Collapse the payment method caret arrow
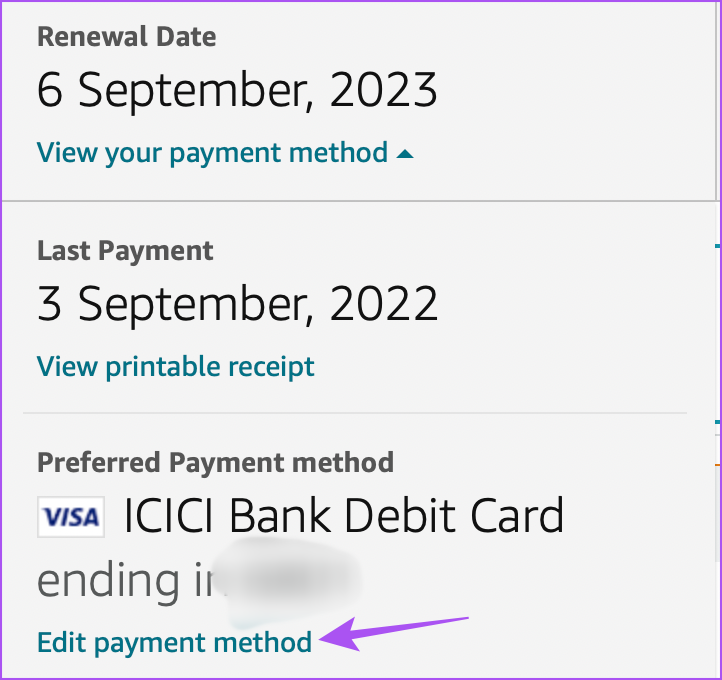The width and height of the screenshot is (722, 680). [405, 154]
